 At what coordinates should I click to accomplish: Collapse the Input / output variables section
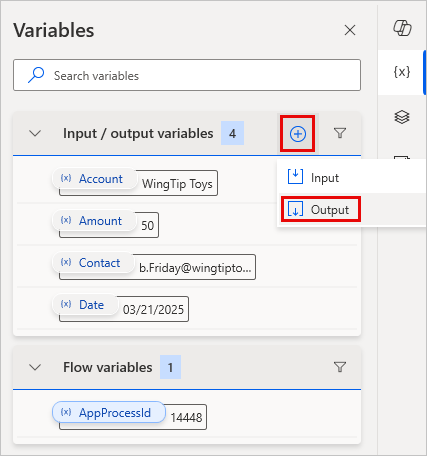[x=35, y=133]
